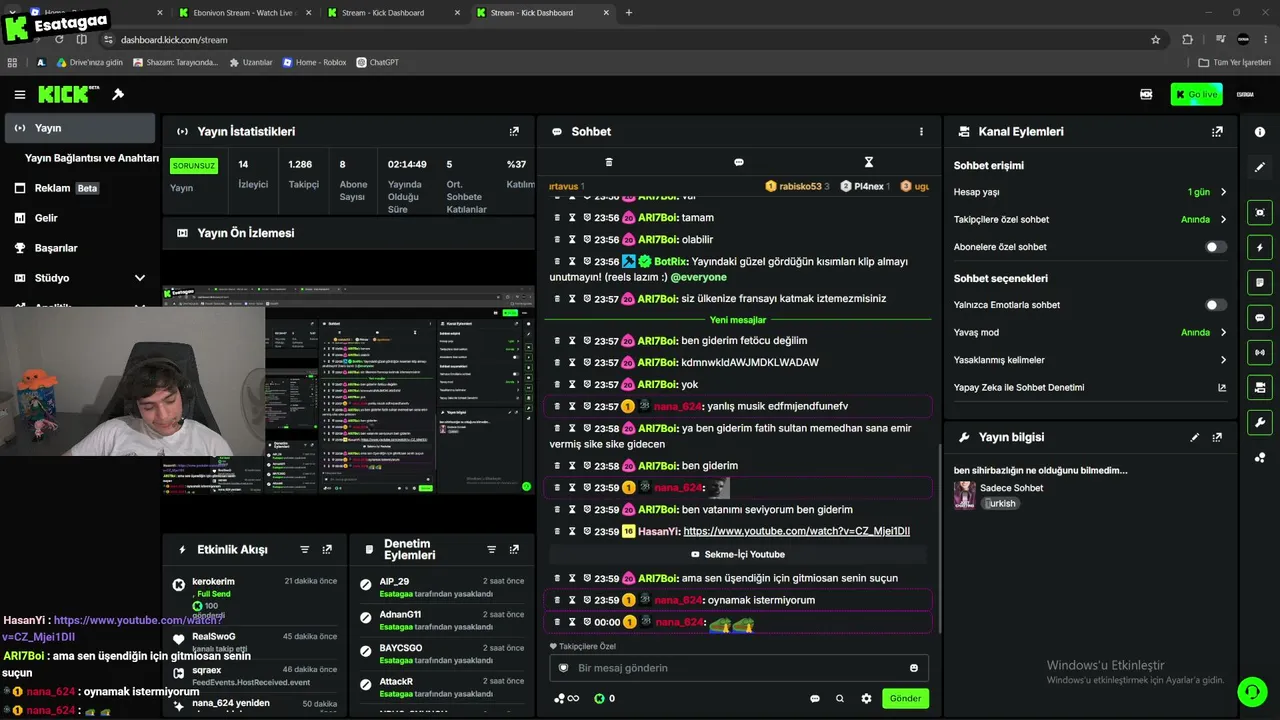
Task: Filter the Etkinlik Akışı feed
Action: click(305, 550)
